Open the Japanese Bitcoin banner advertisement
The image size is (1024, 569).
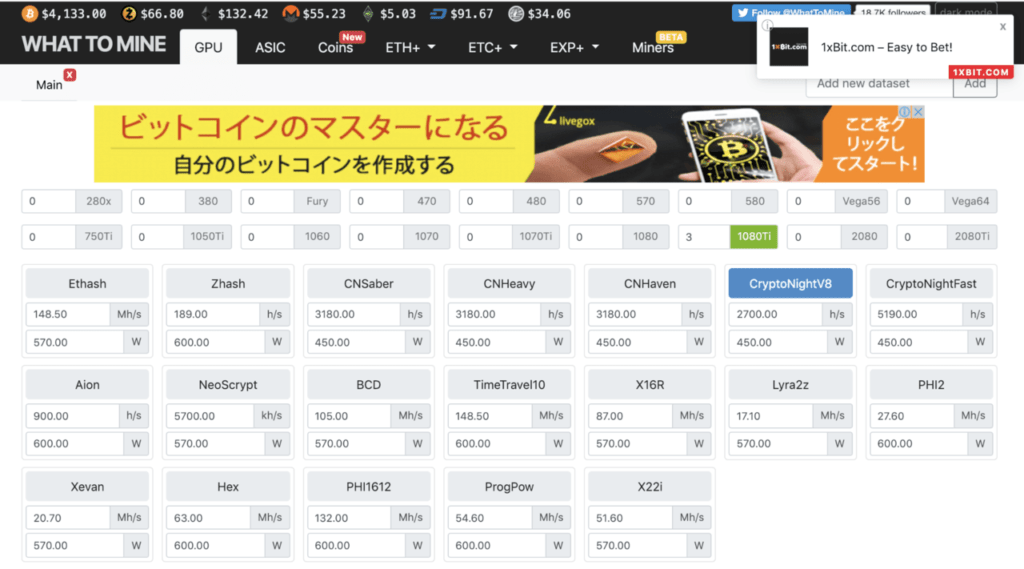pos(509,144)
